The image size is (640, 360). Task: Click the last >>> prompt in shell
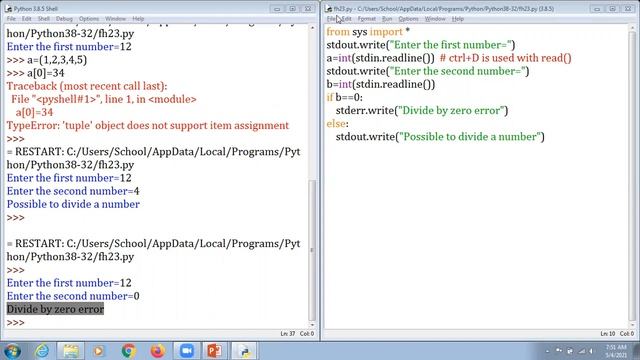16,322
